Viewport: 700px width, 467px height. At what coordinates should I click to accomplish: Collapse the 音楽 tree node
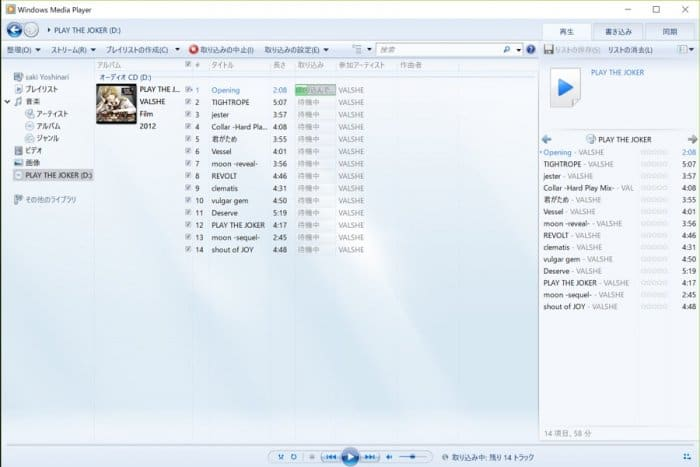coord(7,102)
